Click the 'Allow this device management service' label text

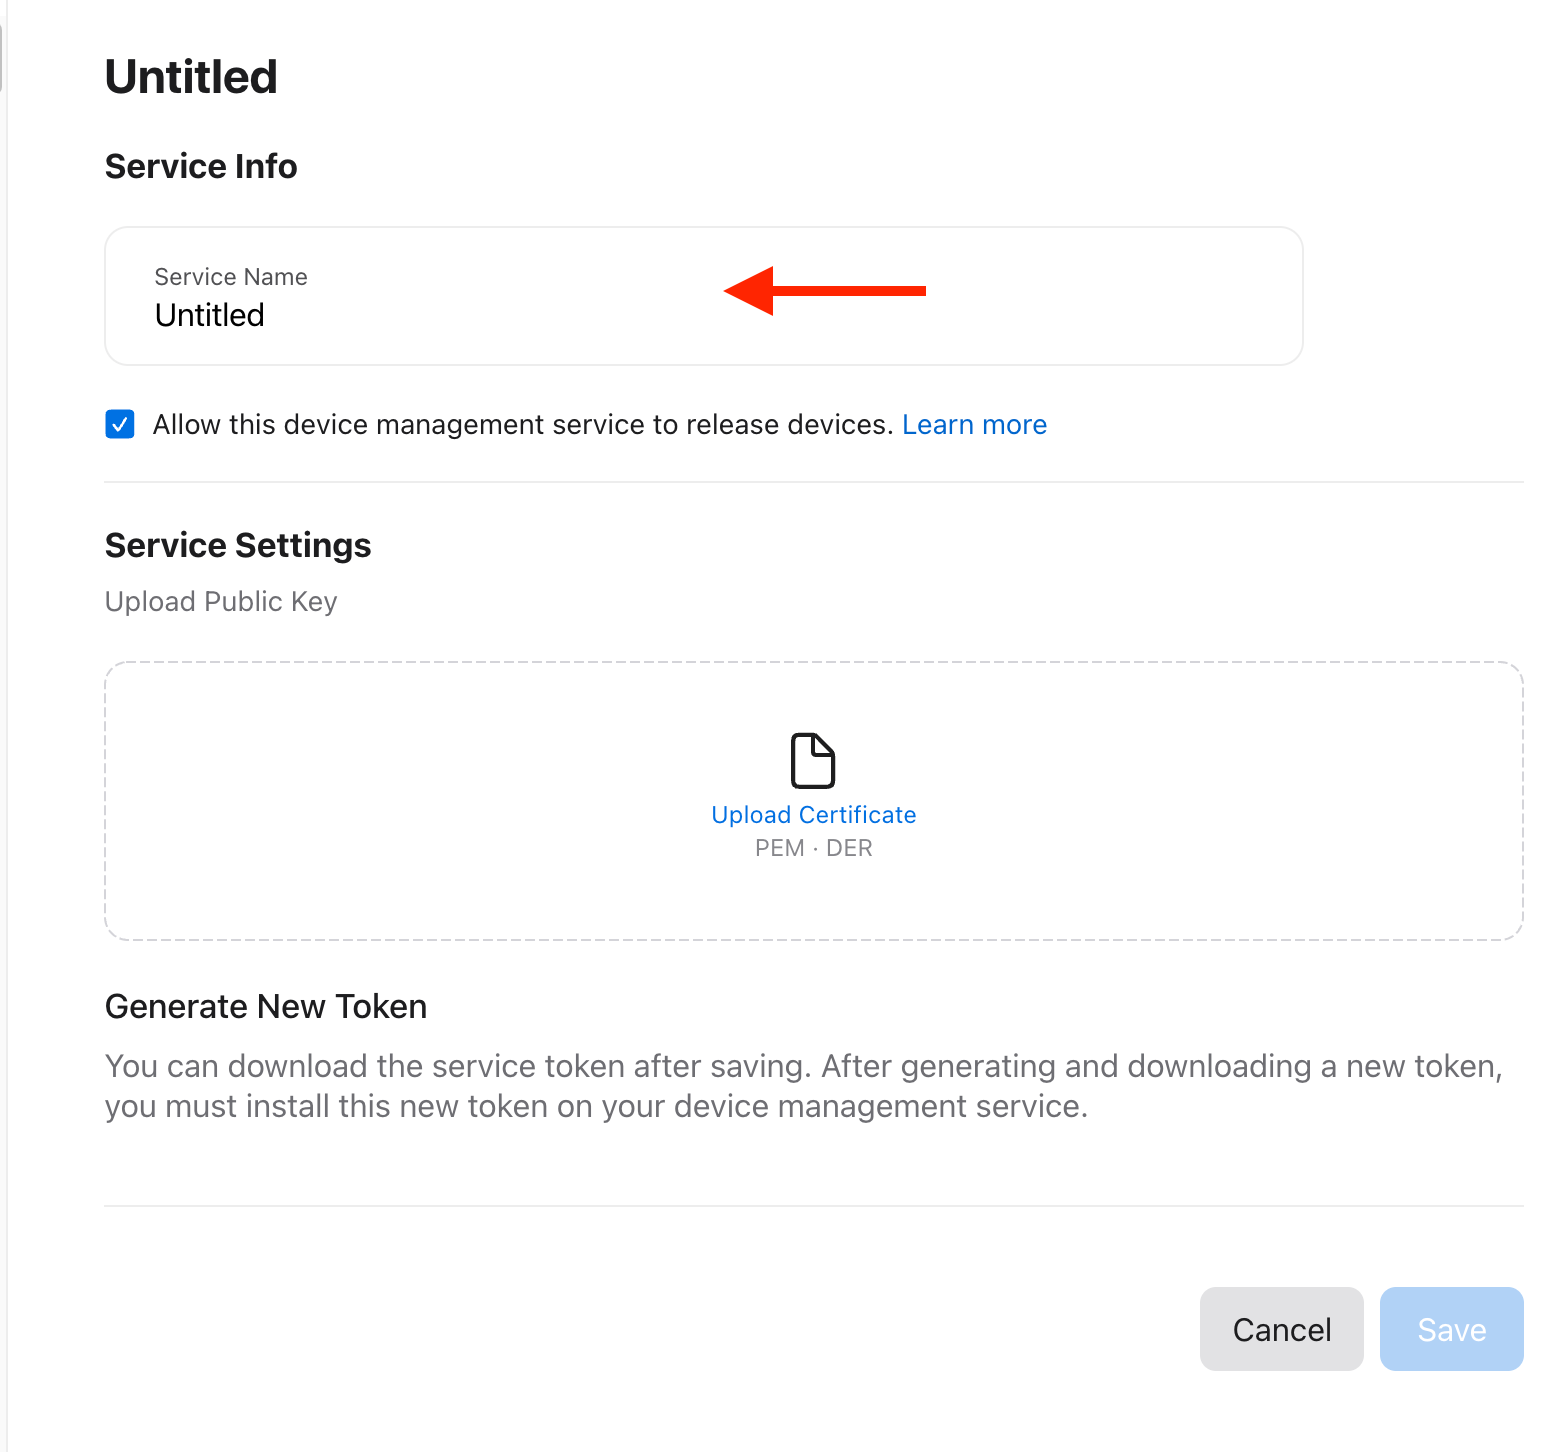(522, 425)
